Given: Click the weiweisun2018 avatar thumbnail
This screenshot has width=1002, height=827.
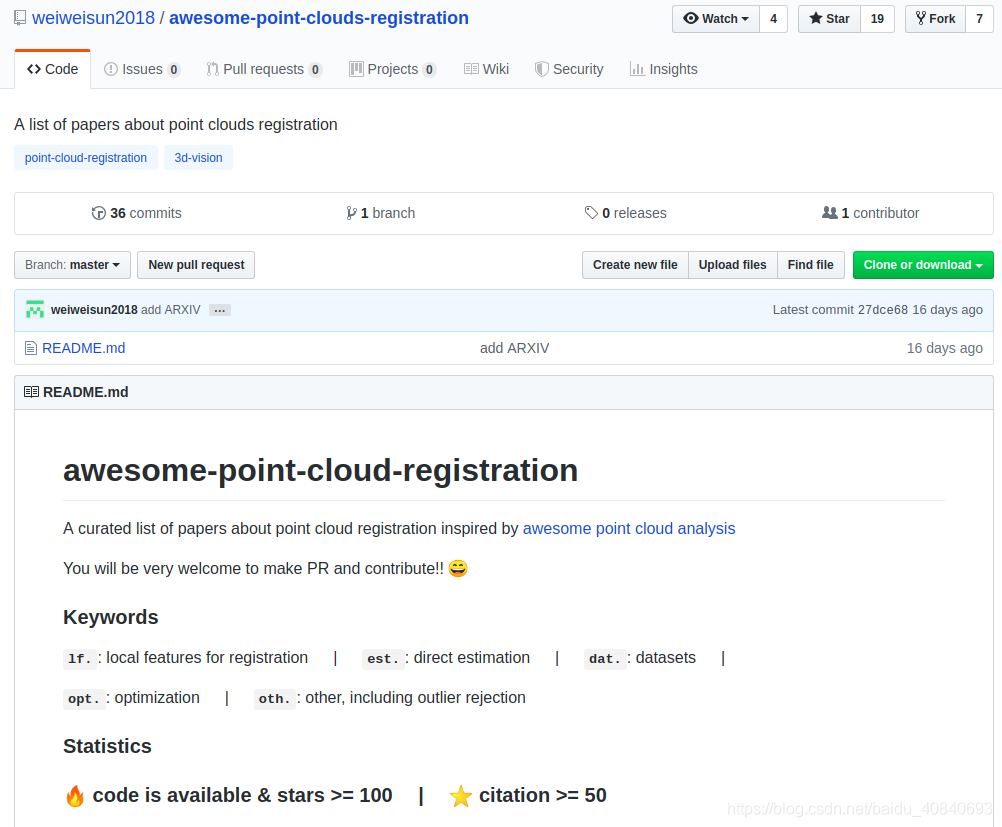Looking at the screenshot, I should pyautogui.click(x=35, y=309).
